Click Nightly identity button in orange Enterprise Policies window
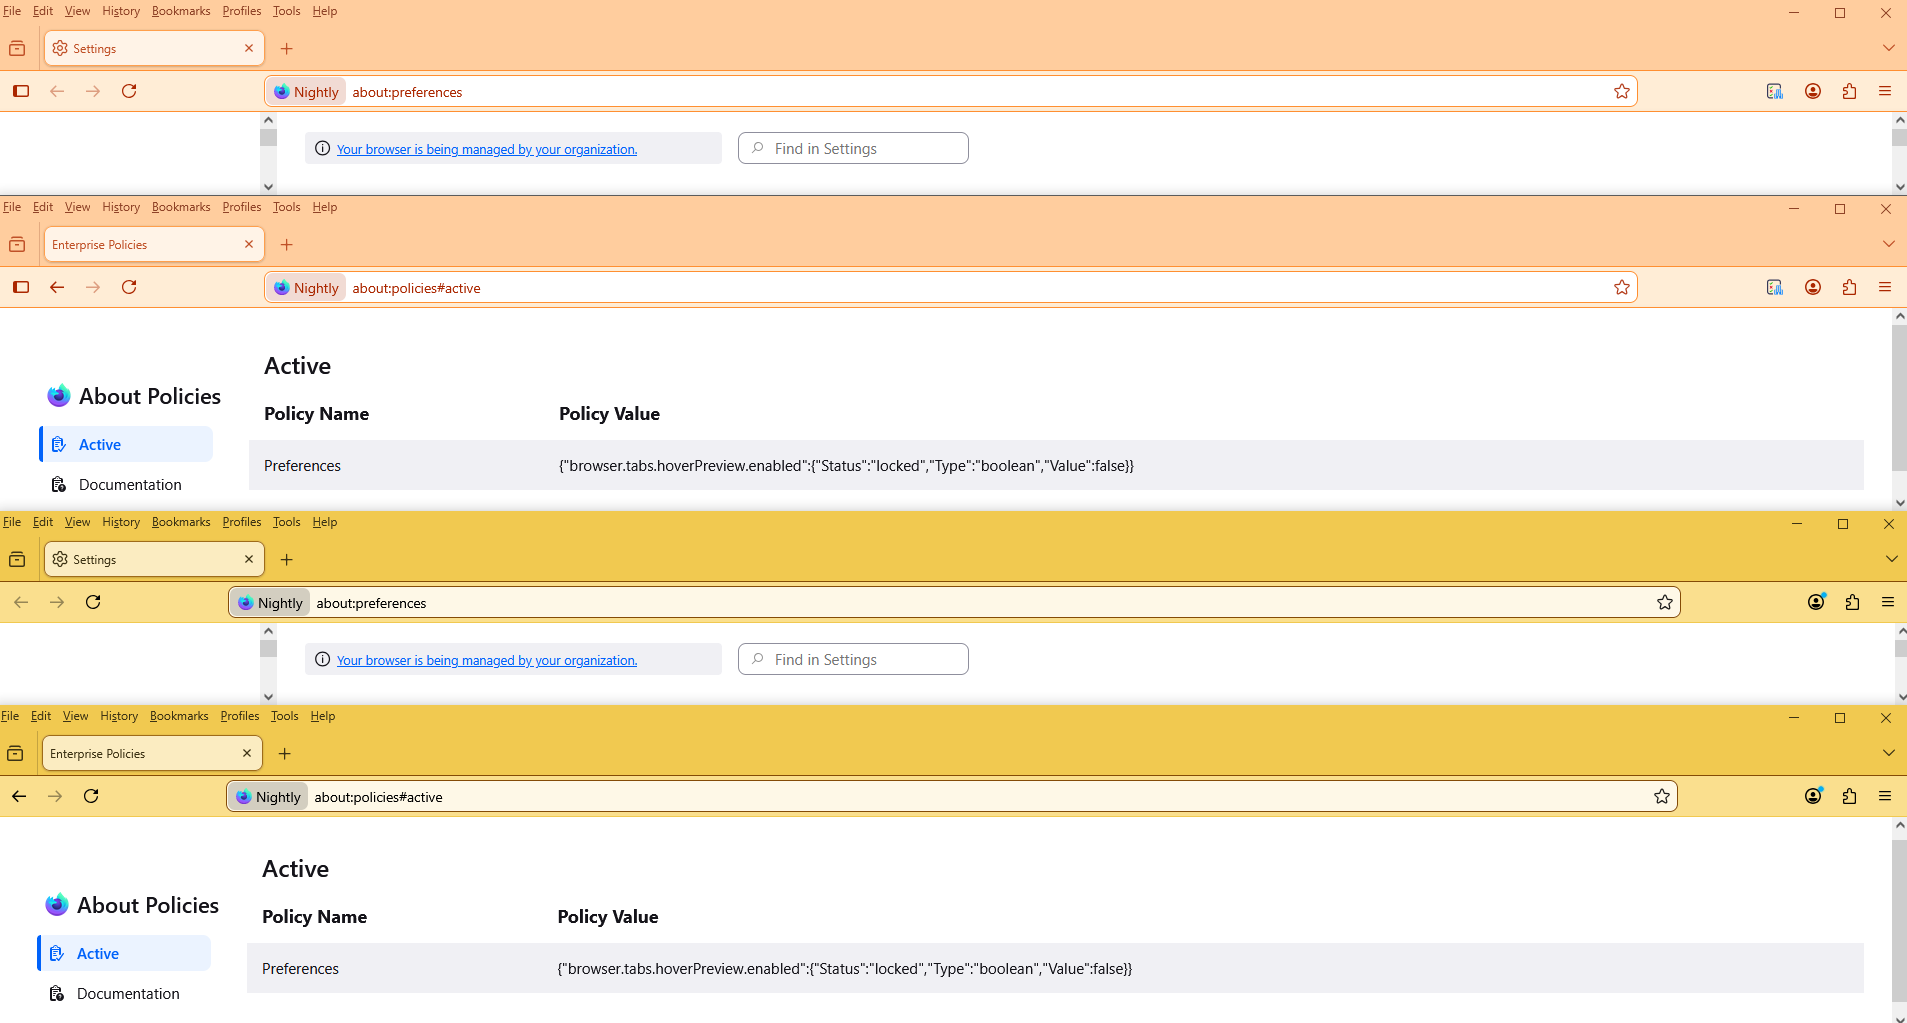 tap(306, 288)
